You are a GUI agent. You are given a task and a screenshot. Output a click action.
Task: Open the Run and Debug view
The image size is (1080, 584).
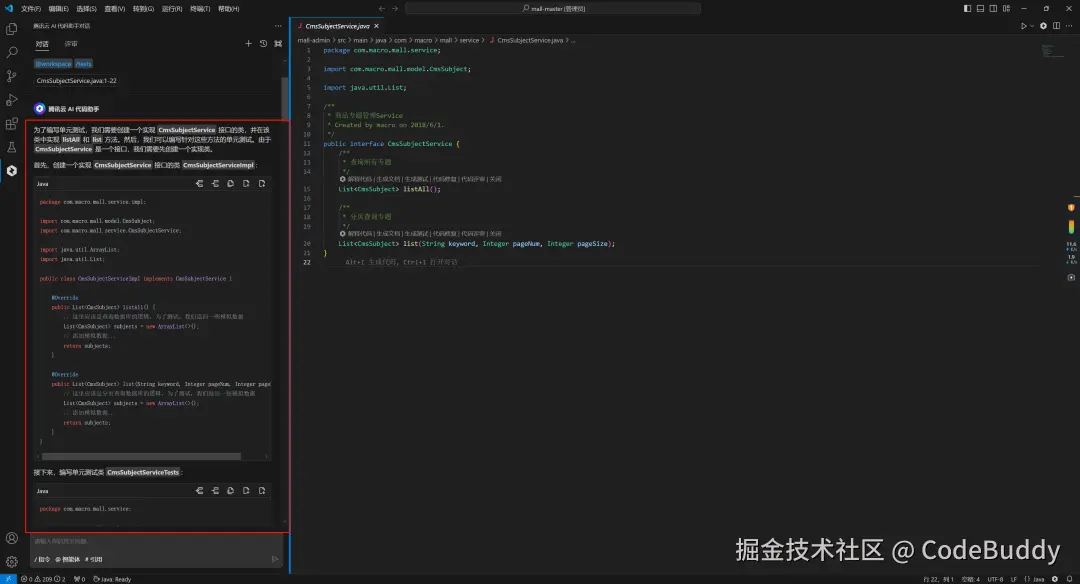coord(12,100)
